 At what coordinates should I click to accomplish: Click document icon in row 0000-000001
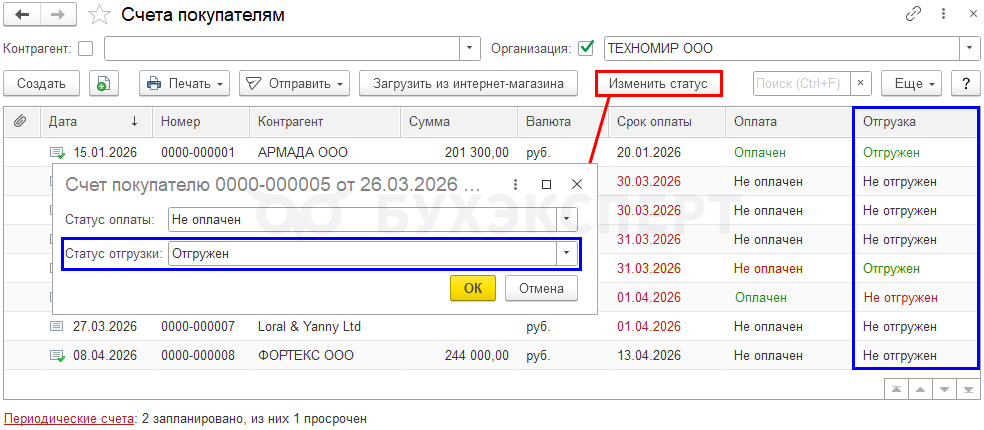57,152
